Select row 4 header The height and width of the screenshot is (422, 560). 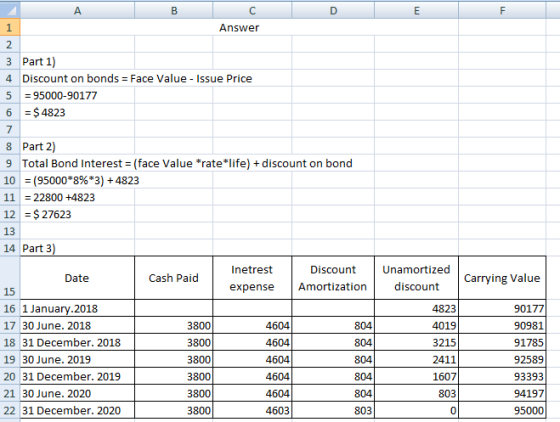click(x=10, y=78)
